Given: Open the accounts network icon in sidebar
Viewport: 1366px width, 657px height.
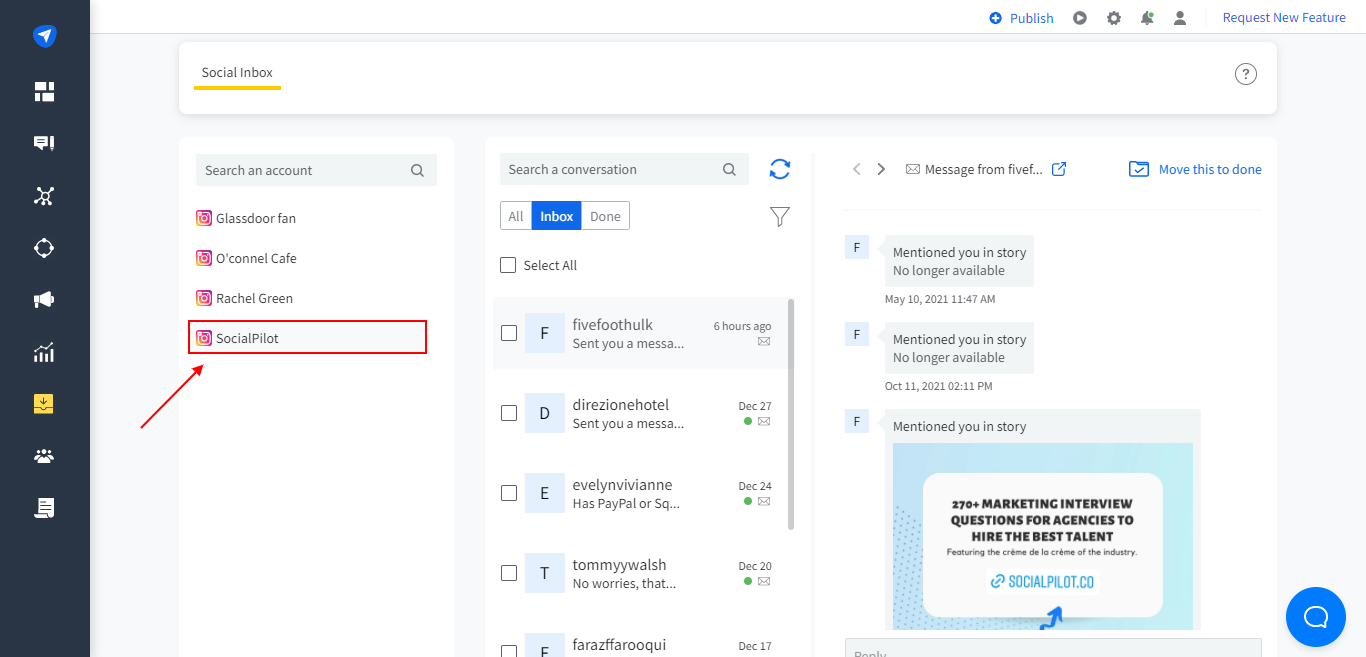Looking at the screenshot, I should (44, 196).
